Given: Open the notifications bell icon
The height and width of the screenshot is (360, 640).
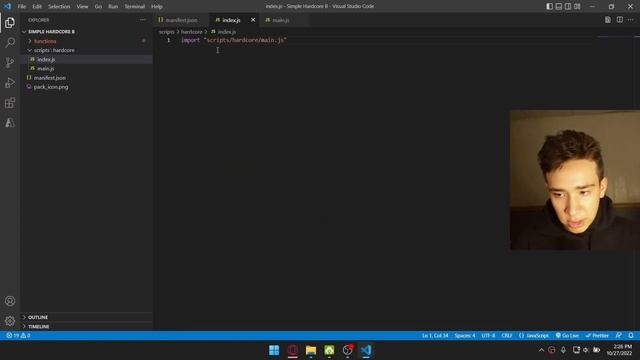Looking at the screenshot, I should point(631,336).
